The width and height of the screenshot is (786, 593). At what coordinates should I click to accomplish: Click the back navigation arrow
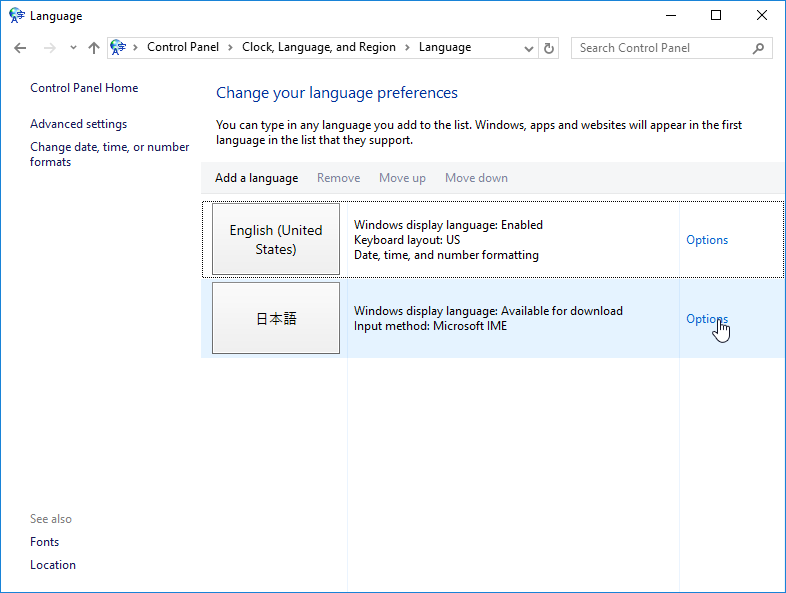click(x=20, y=48)
